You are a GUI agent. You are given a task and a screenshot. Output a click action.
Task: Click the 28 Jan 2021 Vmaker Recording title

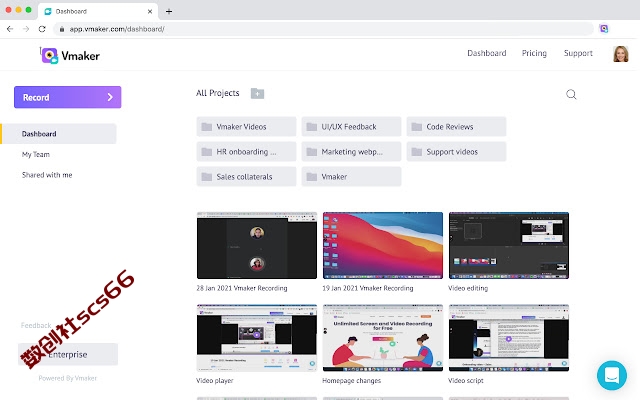tap(242, 288)
